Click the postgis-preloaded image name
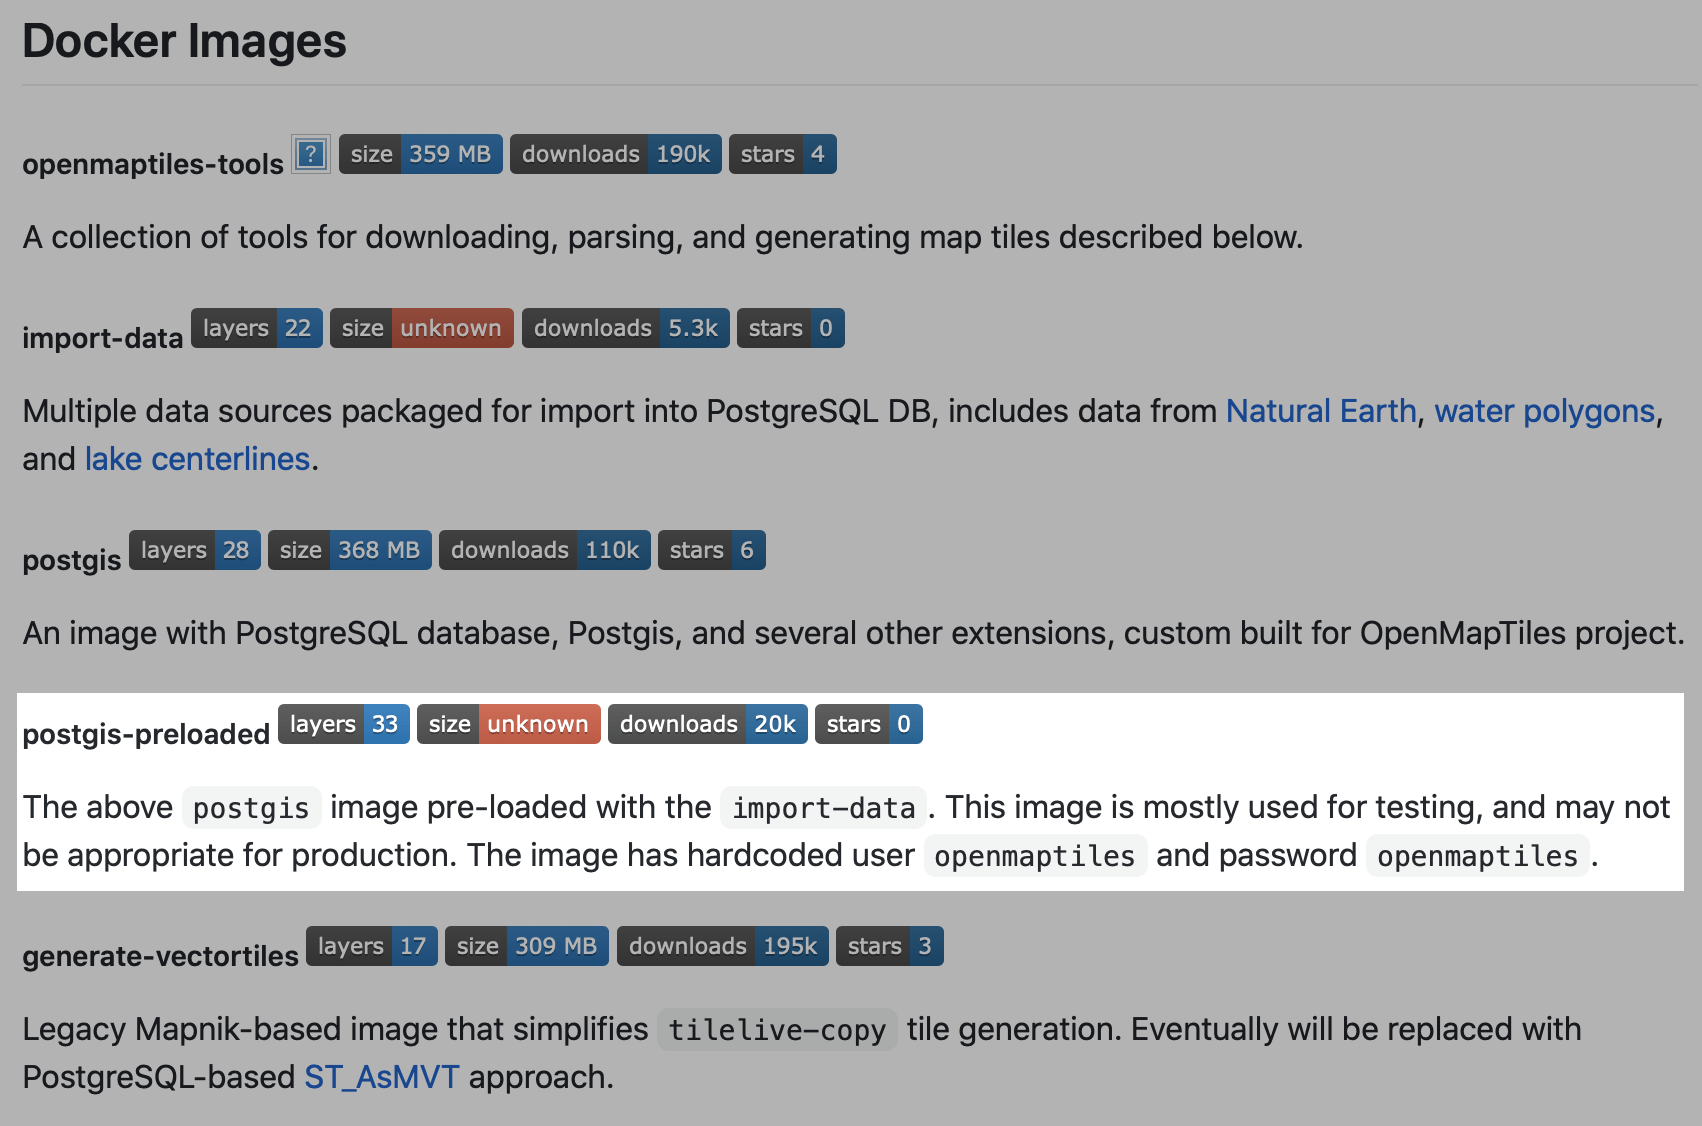Viewport: 1702px width, 1126px height. tap(146, 734)
